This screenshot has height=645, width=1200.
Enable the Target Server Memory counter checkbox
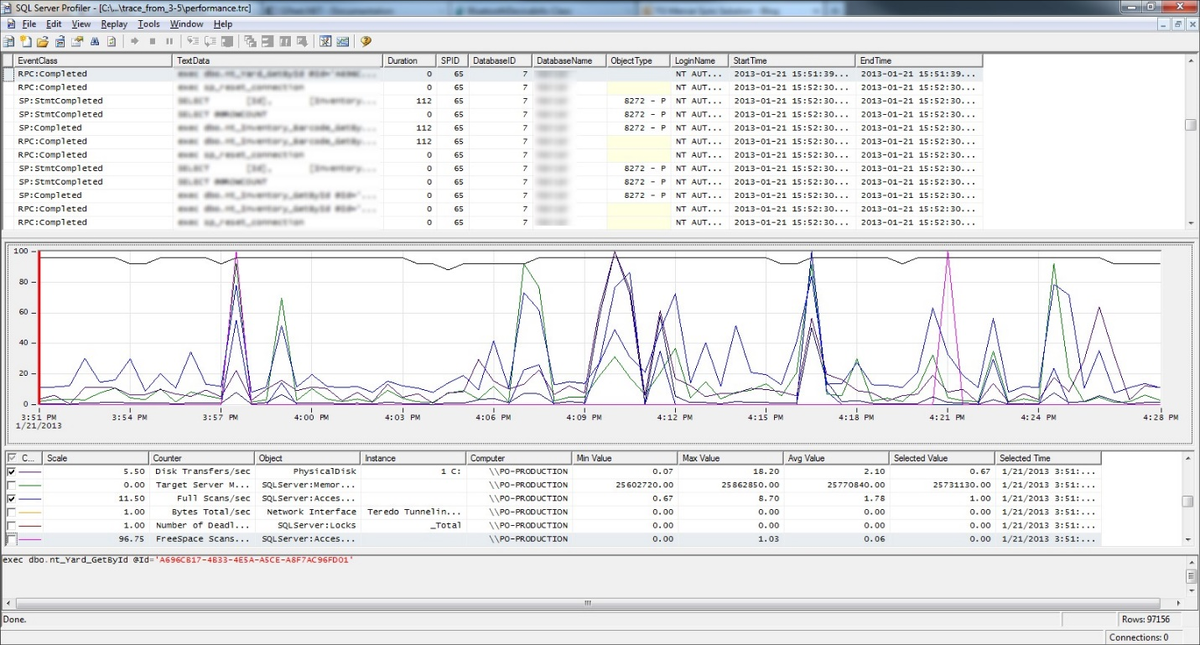click(12, 484)
